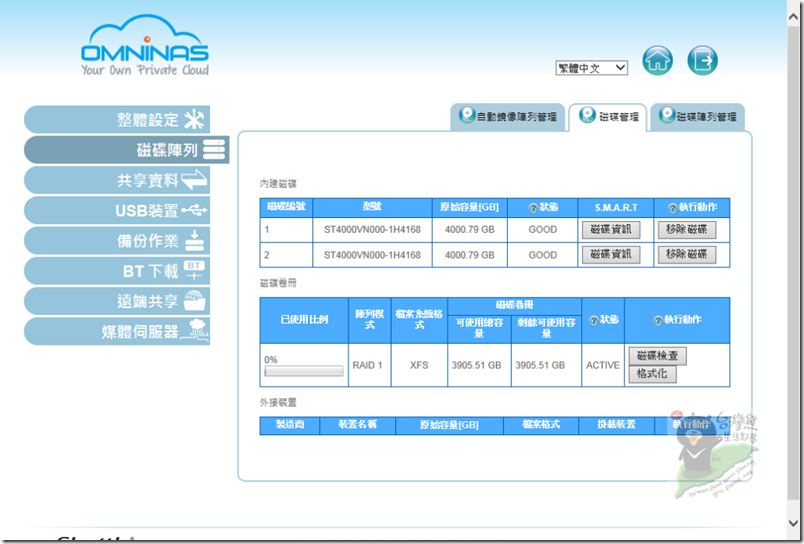Open BT 下載 sidebar item

(x=117, y=271)
